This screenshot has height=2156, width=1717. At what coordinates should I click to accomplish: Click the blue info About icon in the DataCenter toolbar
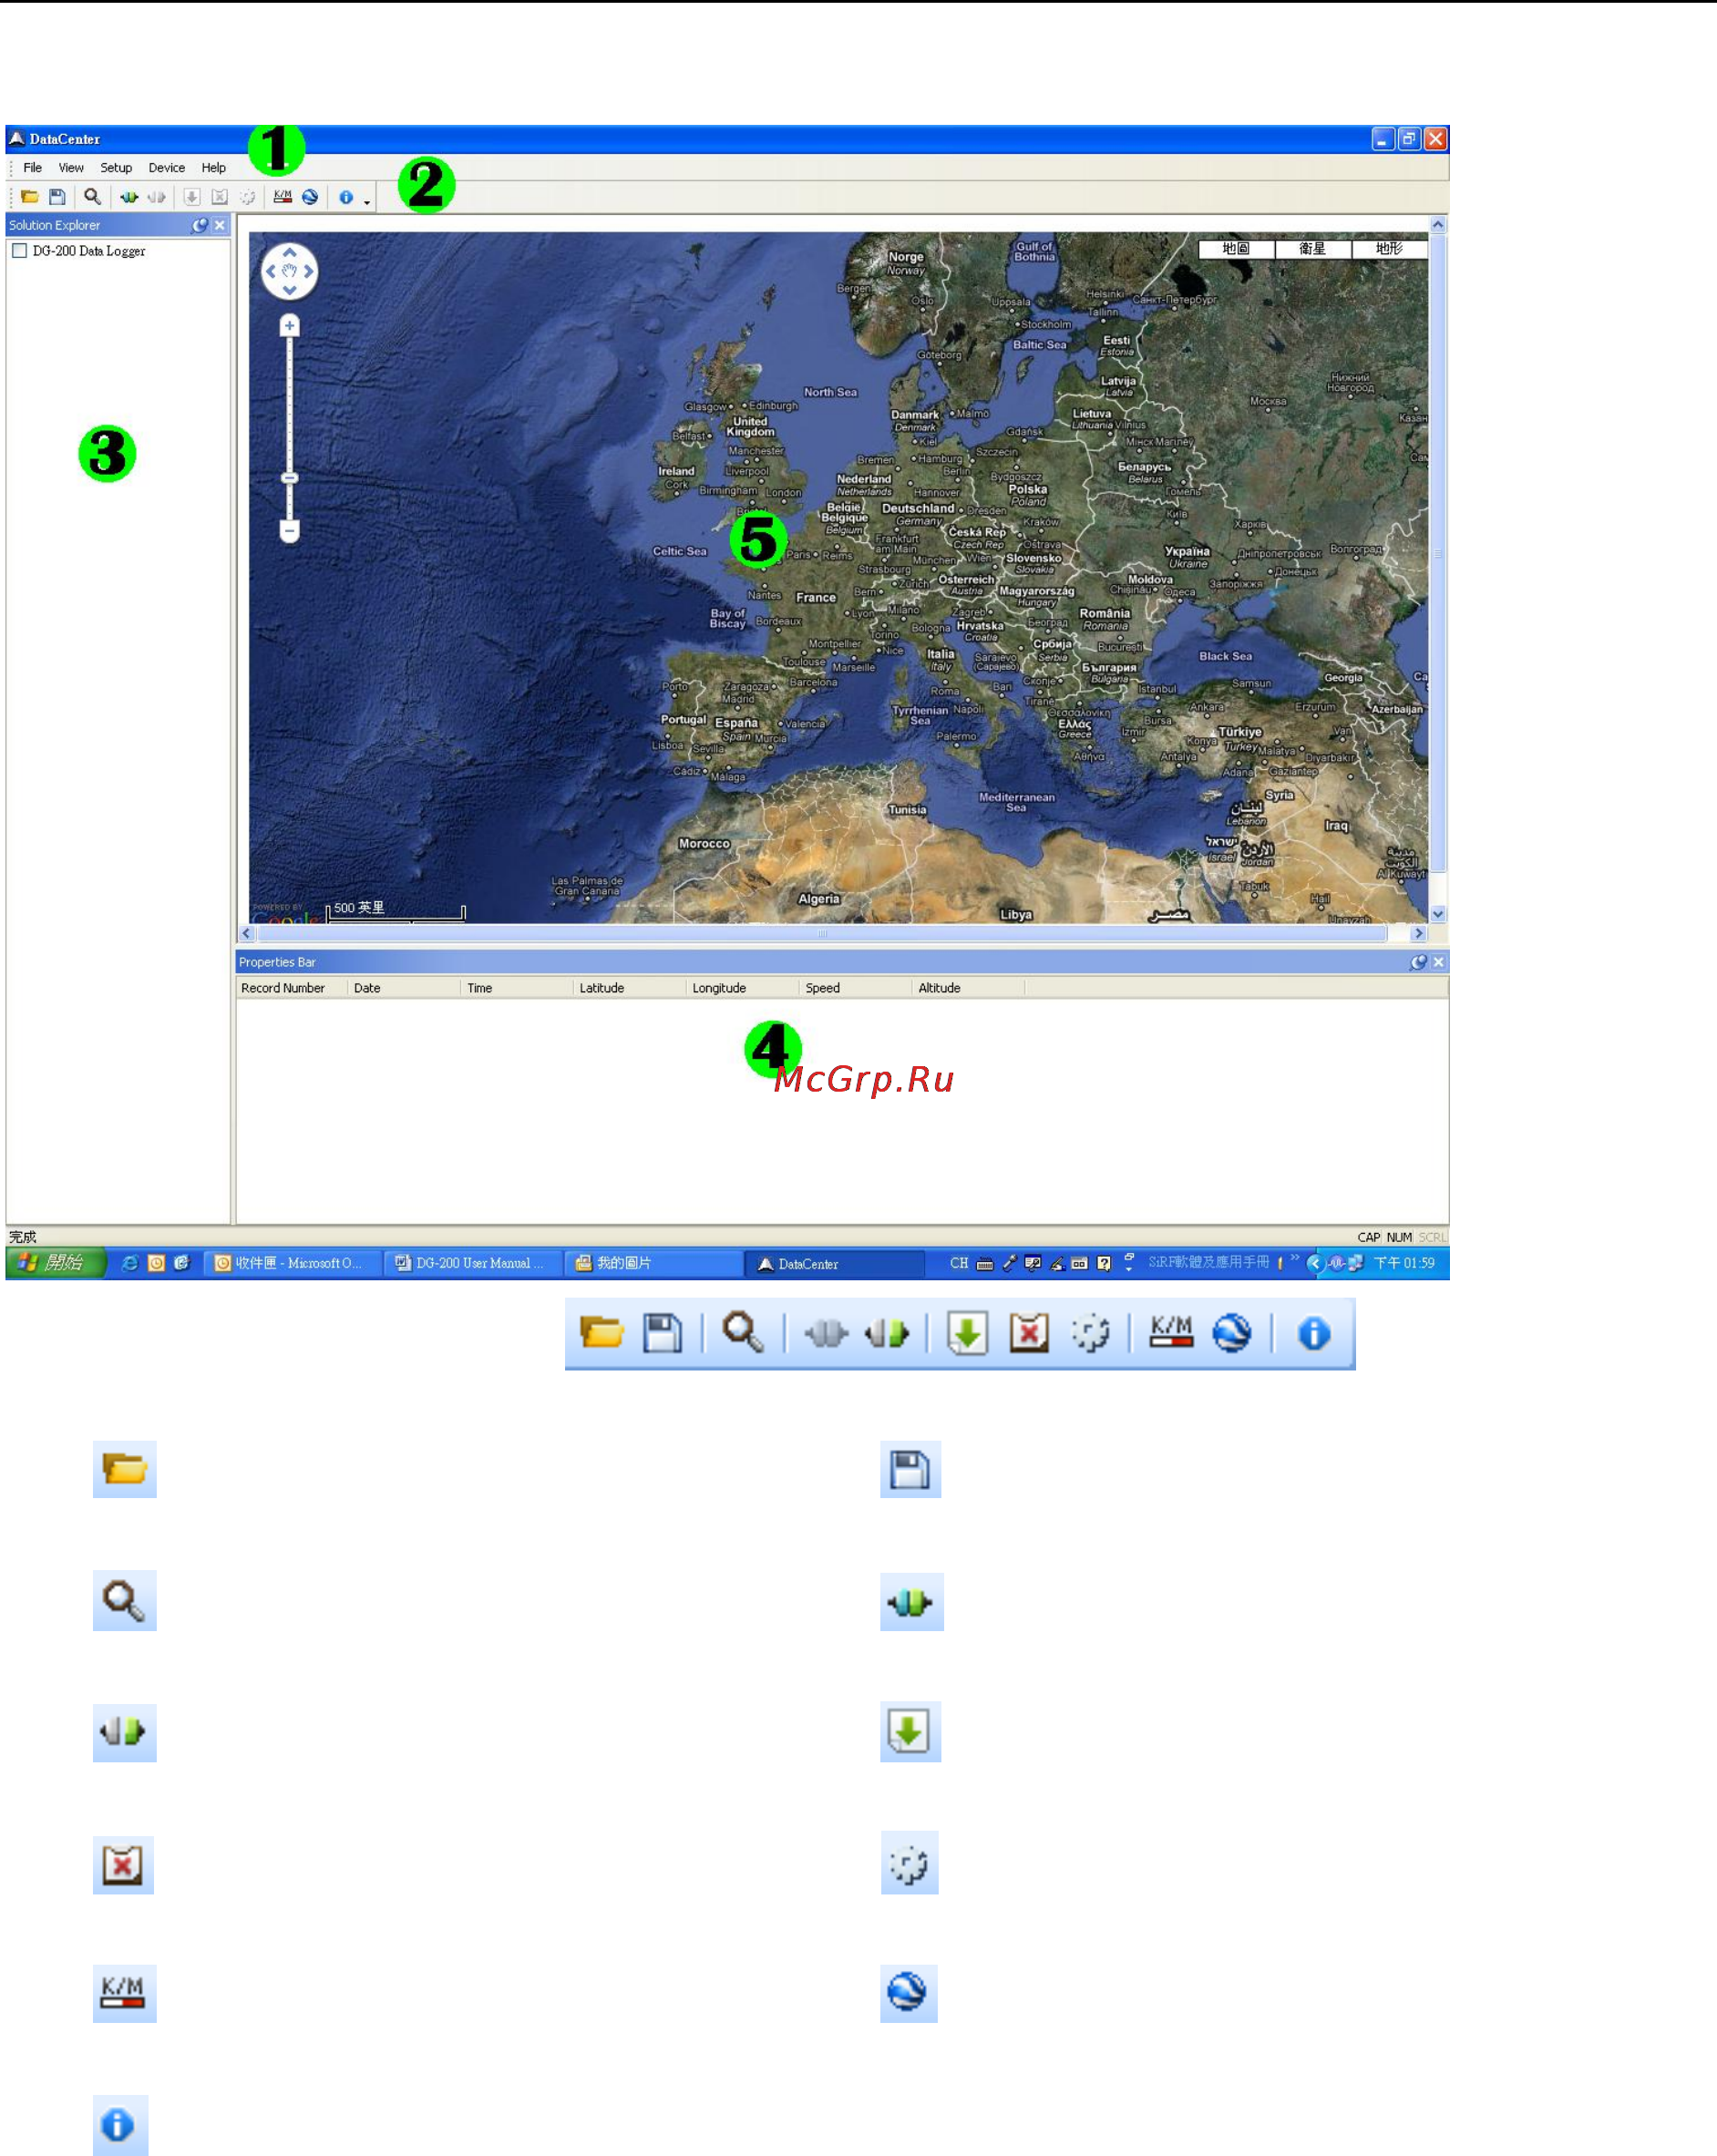pos(346,197)
